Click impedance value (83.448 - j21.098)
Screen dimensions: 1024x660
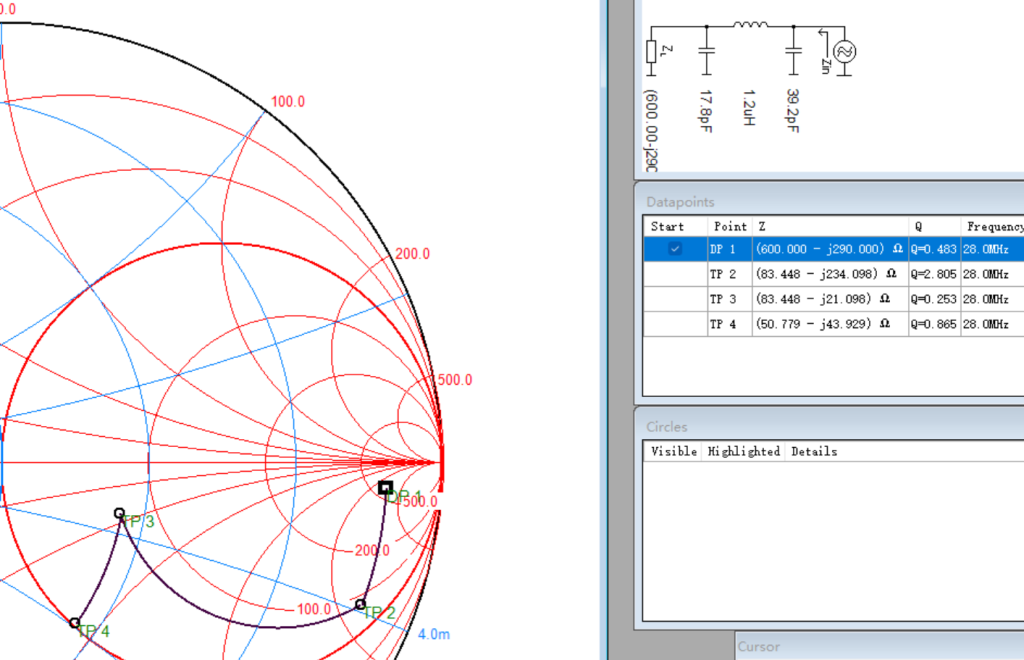[822, 298]
